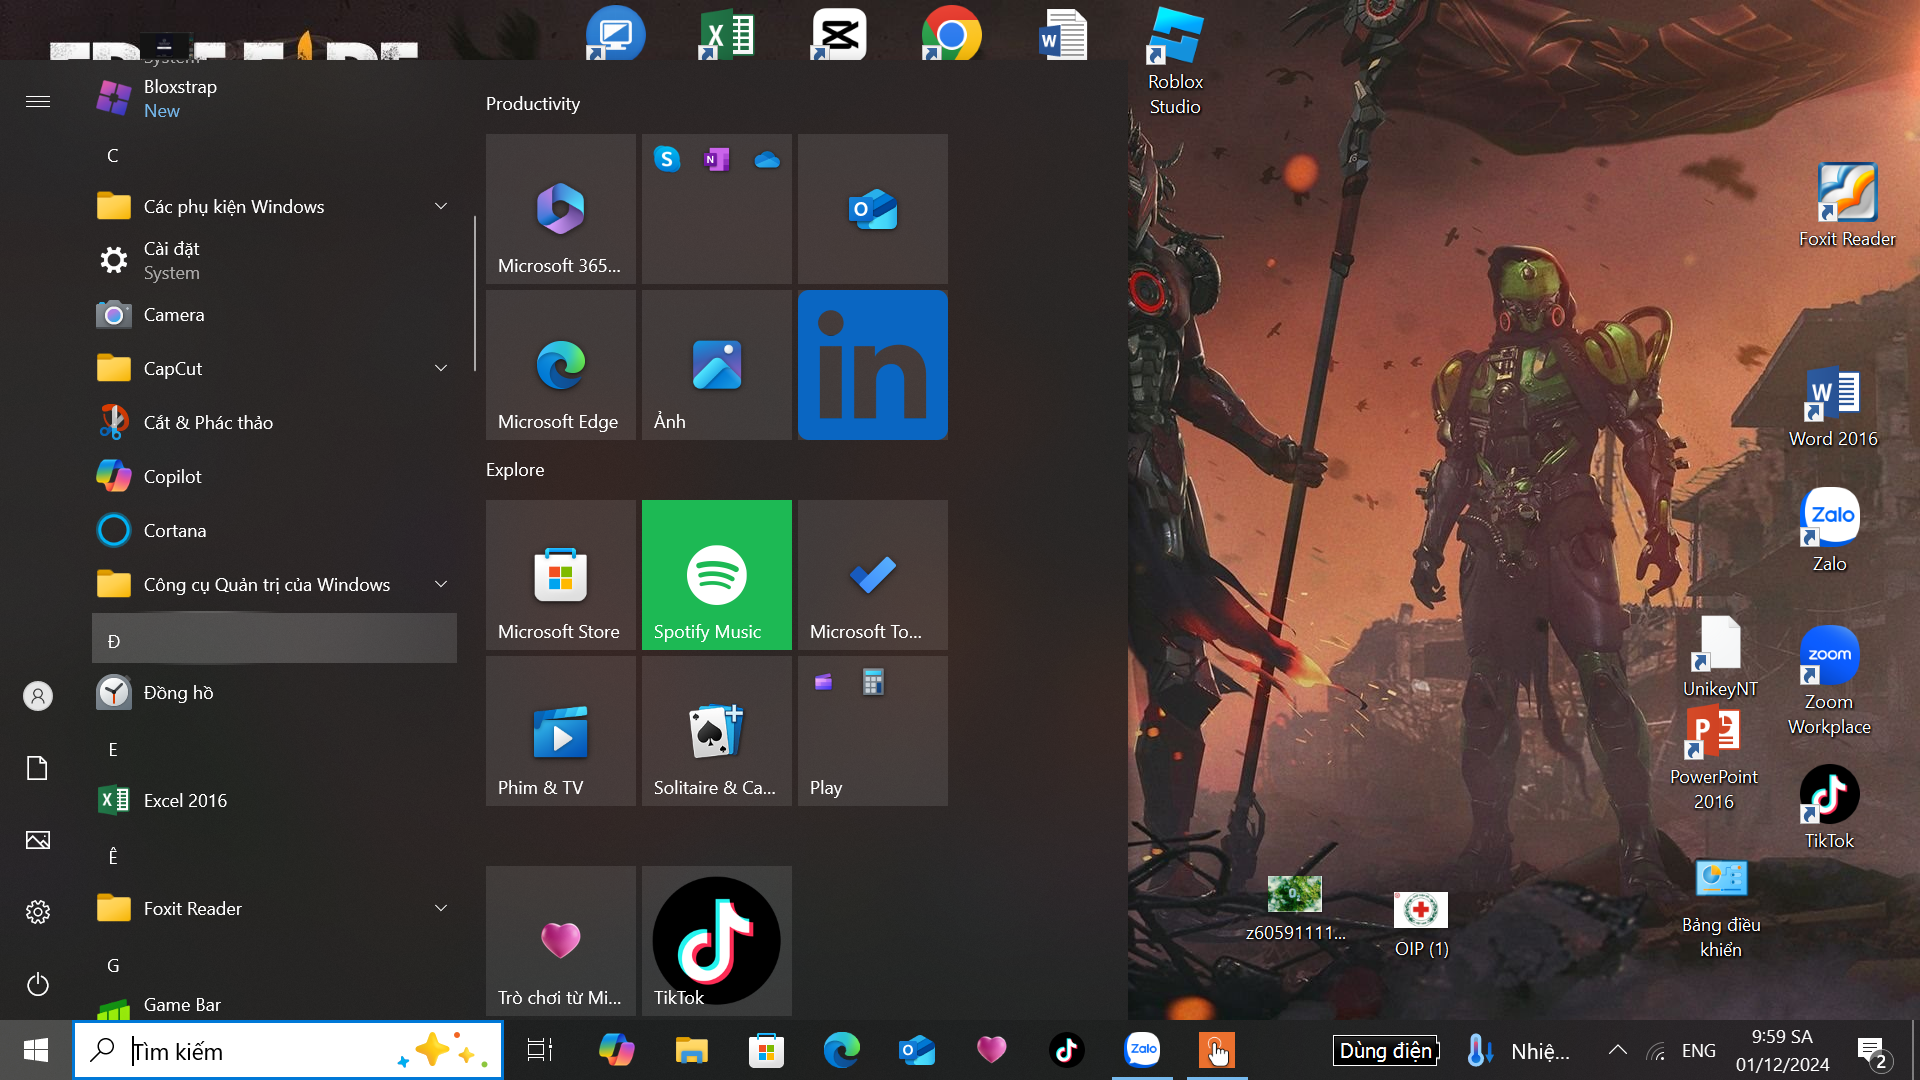
Task: Open the power options button
Action: [x=38, y=984]
